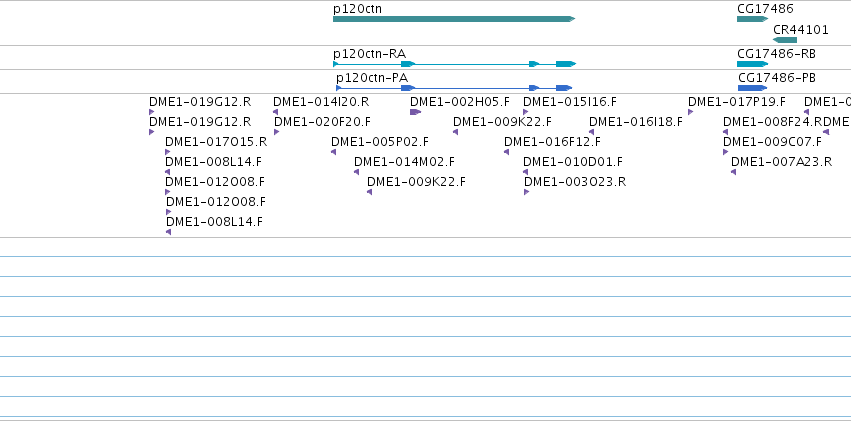Click the DME1-020F20.F feature label

[322, 122]
